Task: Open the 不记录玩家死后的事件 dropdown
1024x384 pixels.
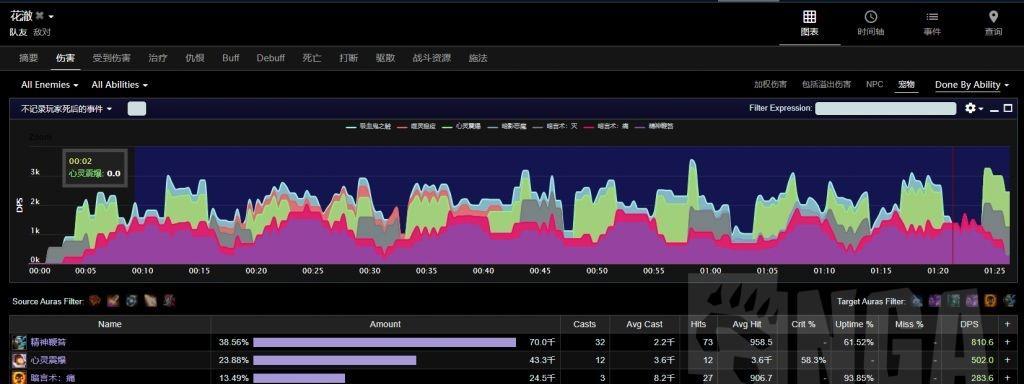Action: 67,109
